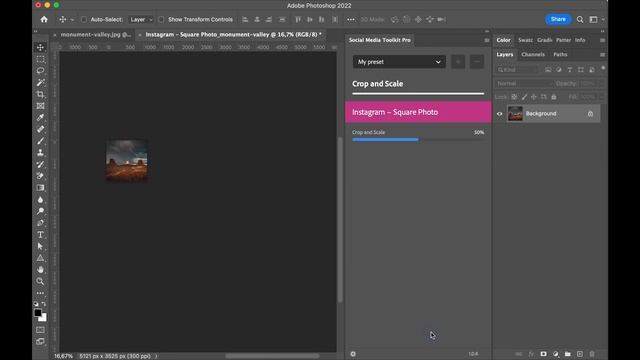Select the Move tool
This screenshot has width=640, height=360.
pos(40,47)
